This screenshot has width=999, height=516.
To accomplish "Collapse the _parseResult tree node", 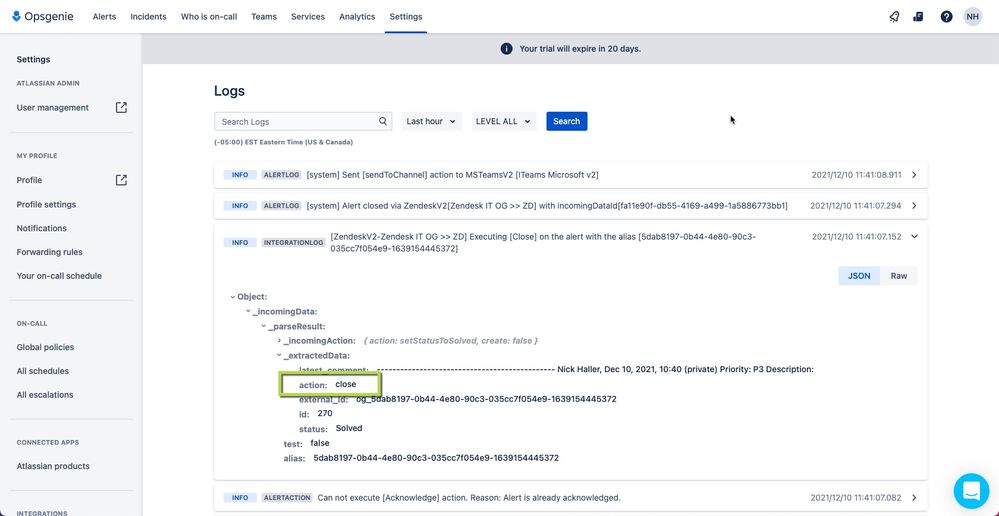I will tap(263, 326).
